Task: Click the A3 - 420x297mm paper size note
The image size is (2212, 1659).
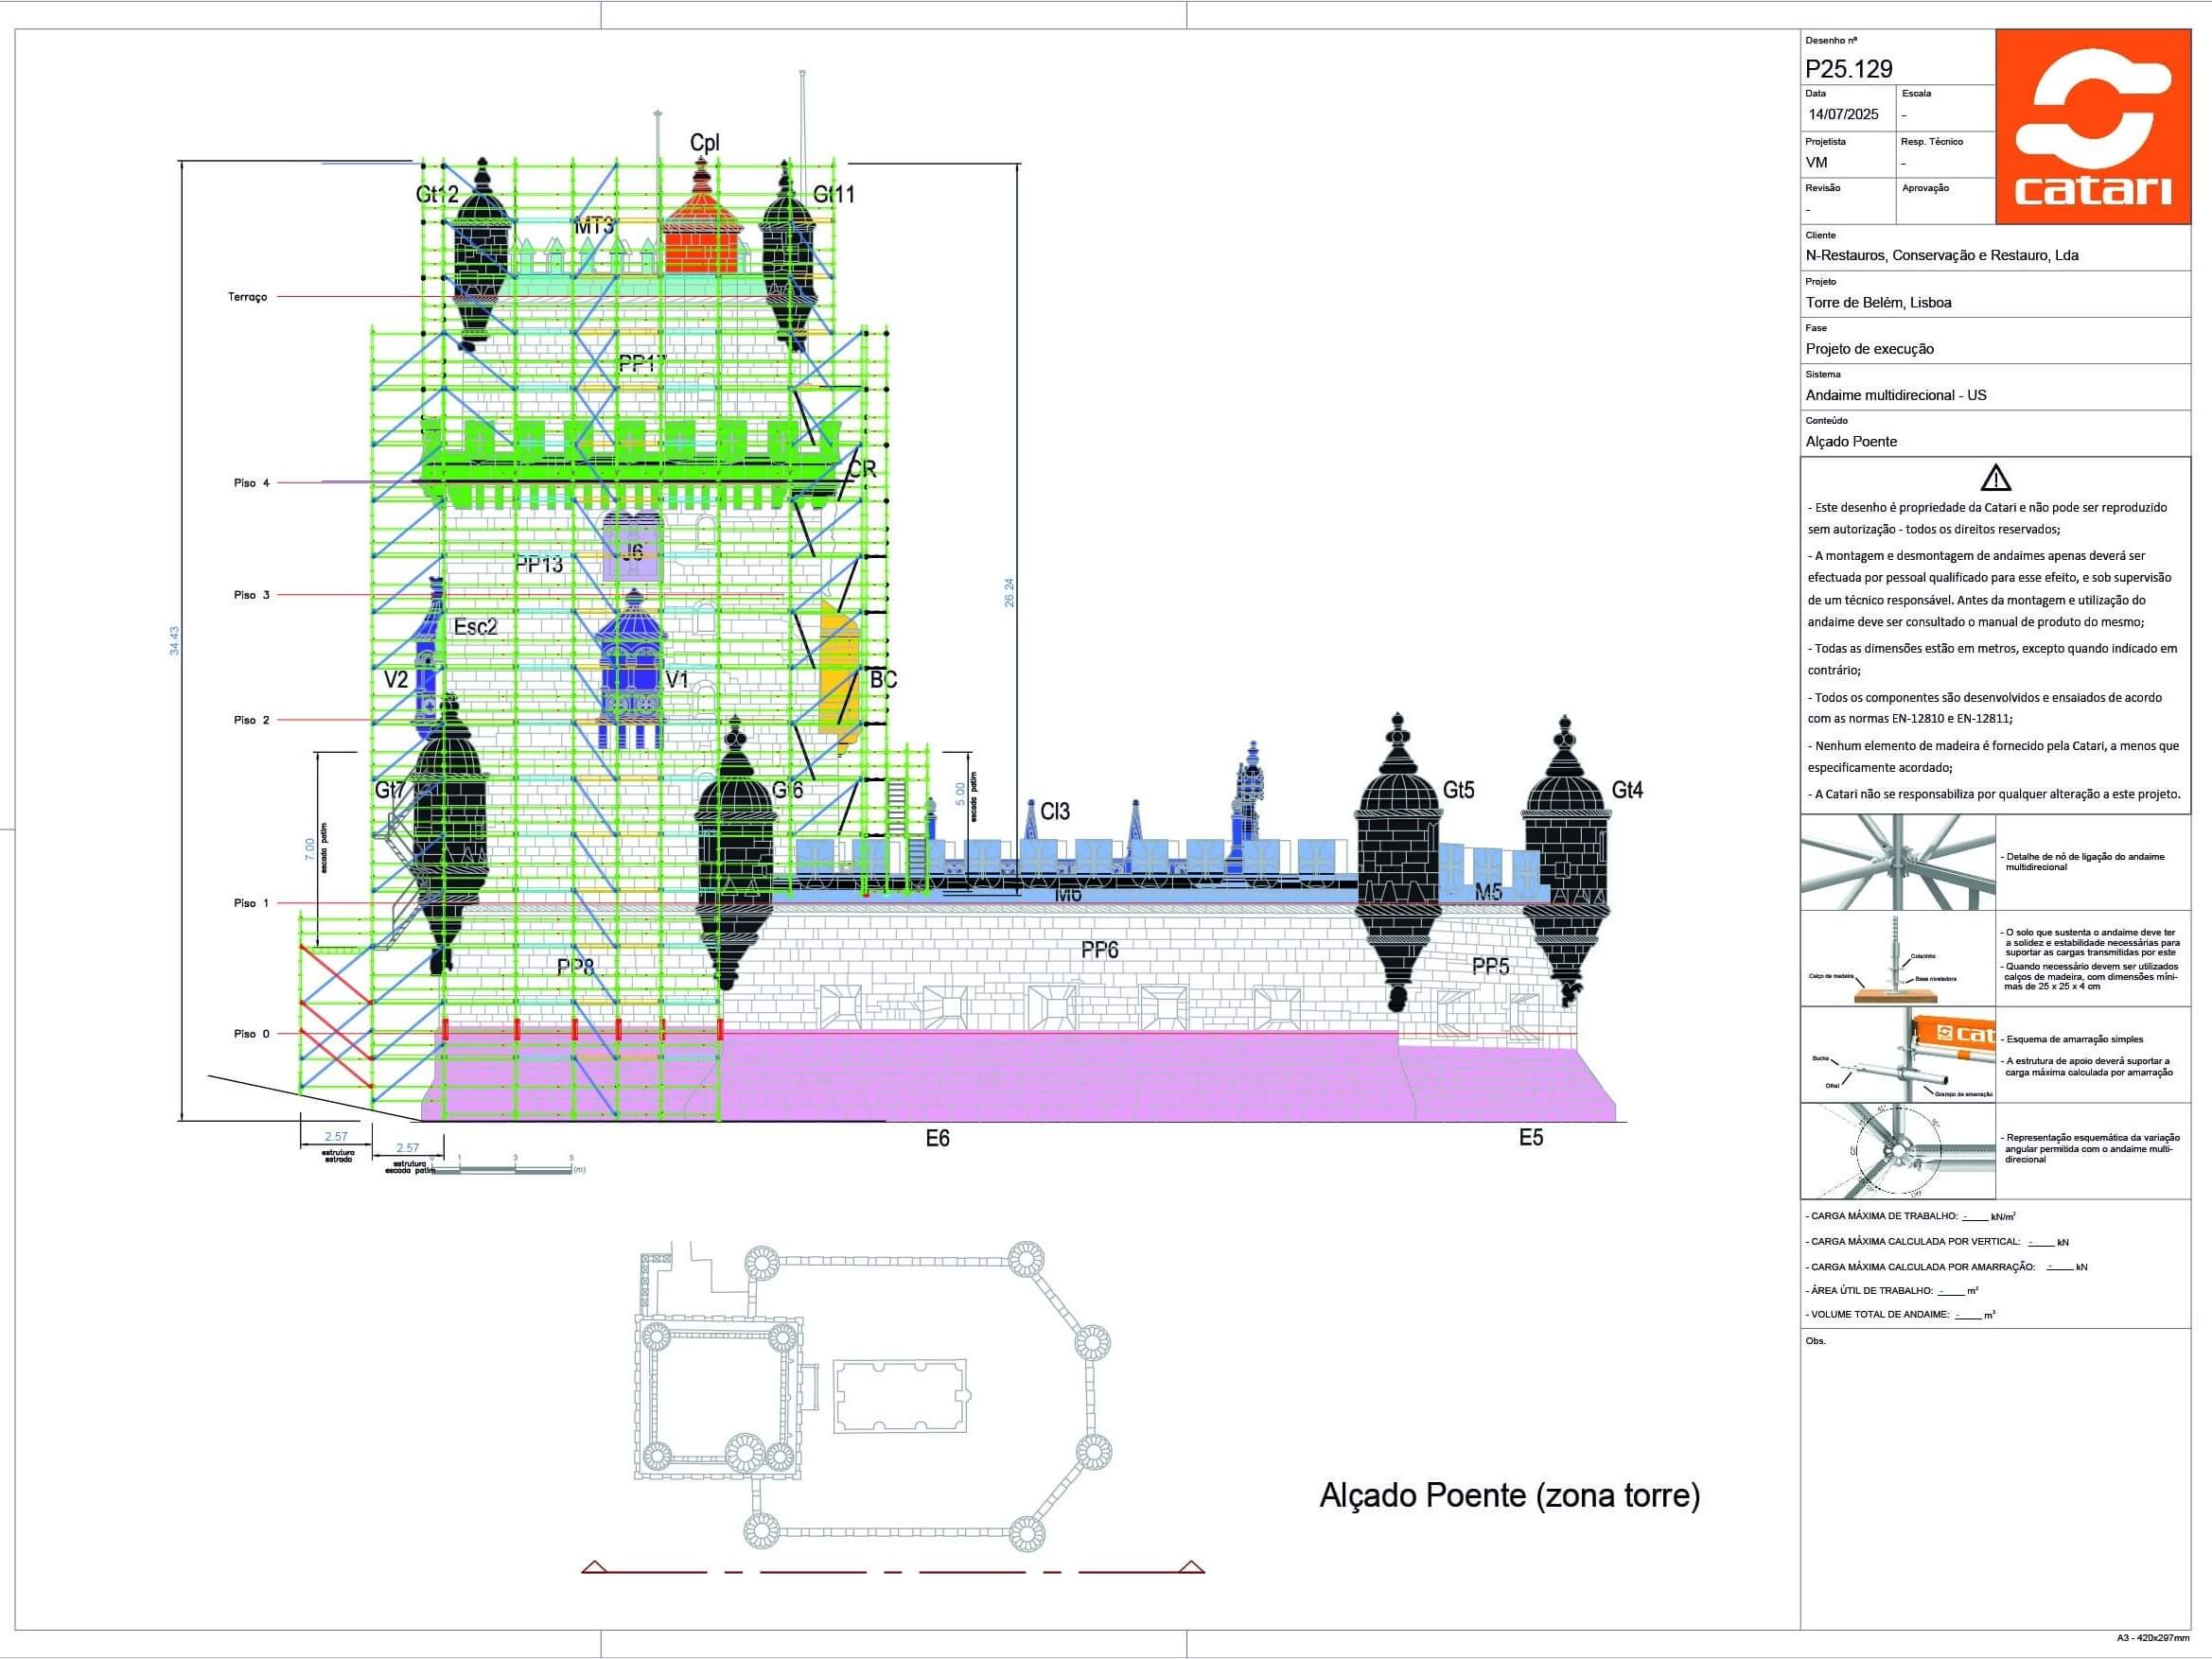Action: tap(2153, 1638)
